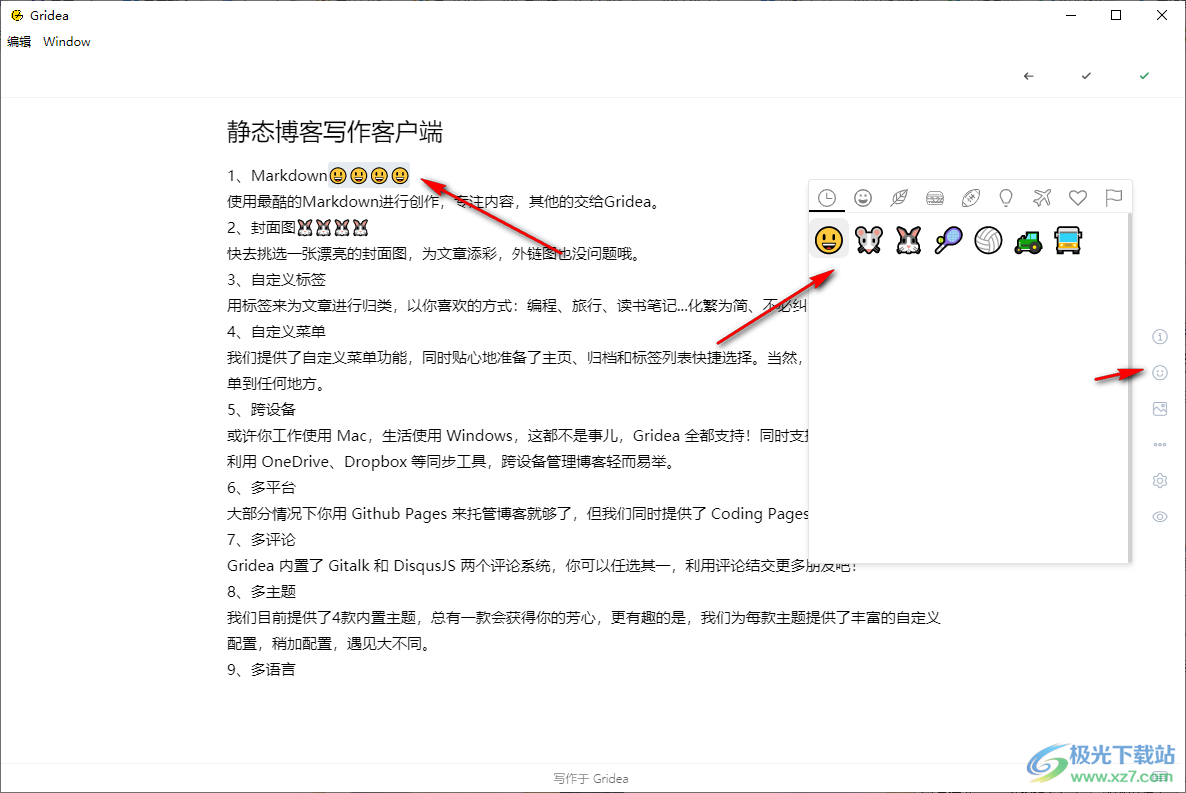Click the insert image sidebar icon
The image size is (1186, 793).
pos(1160,409)
